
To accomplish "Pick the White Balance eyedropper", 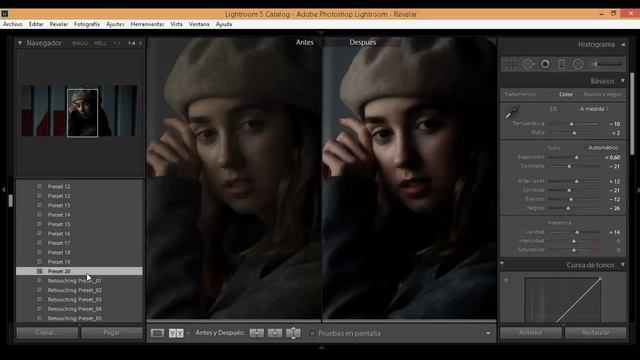I will [512, 112].
